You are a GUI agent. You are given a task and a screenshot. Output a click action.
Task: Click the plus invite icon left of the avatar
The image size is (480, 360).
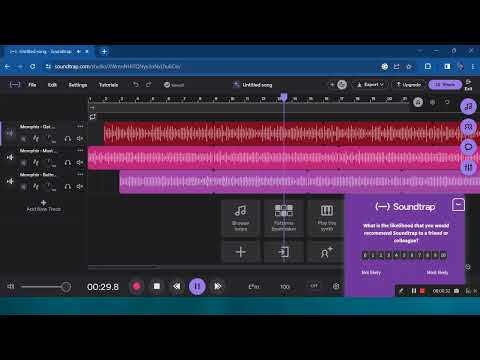tap(332, 85)
